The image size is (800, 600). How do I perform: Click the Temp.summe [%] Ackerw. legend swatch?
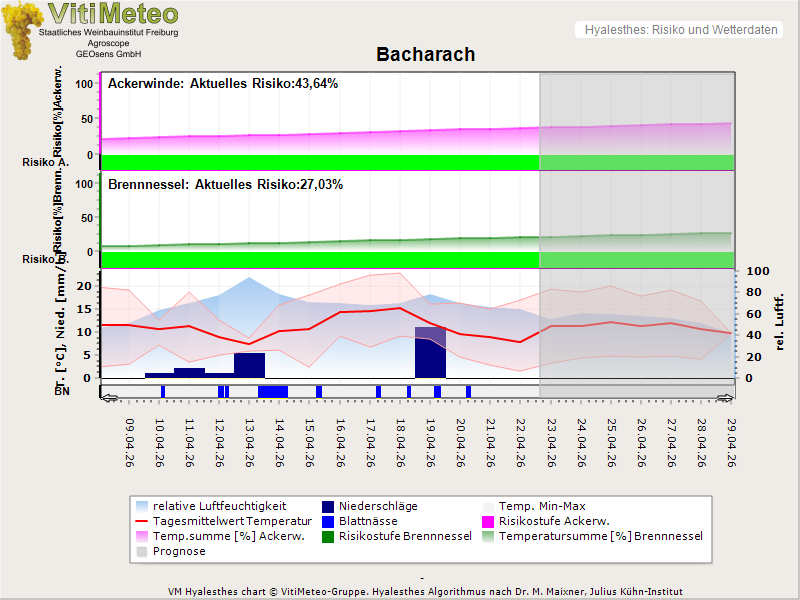coord(141,536)
